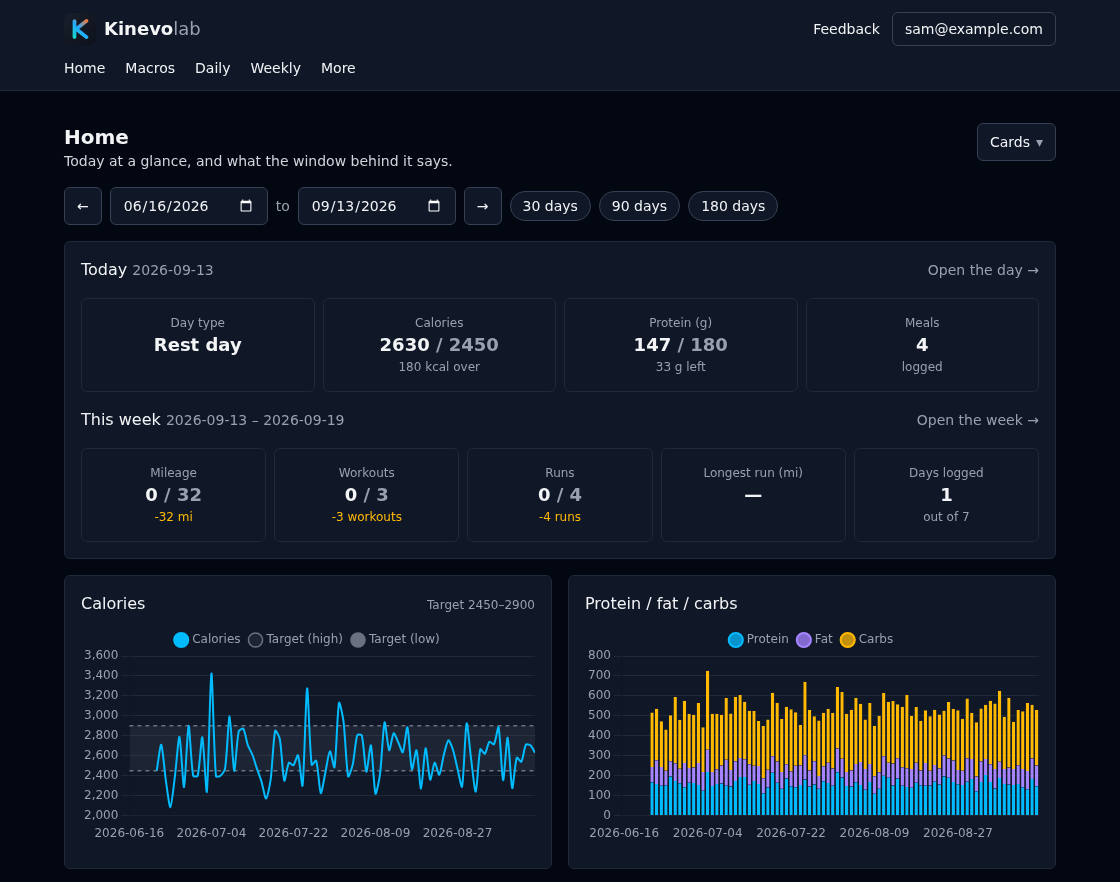Go to previous date range arrow
1120x882 pixels.
tap(83, 206)
